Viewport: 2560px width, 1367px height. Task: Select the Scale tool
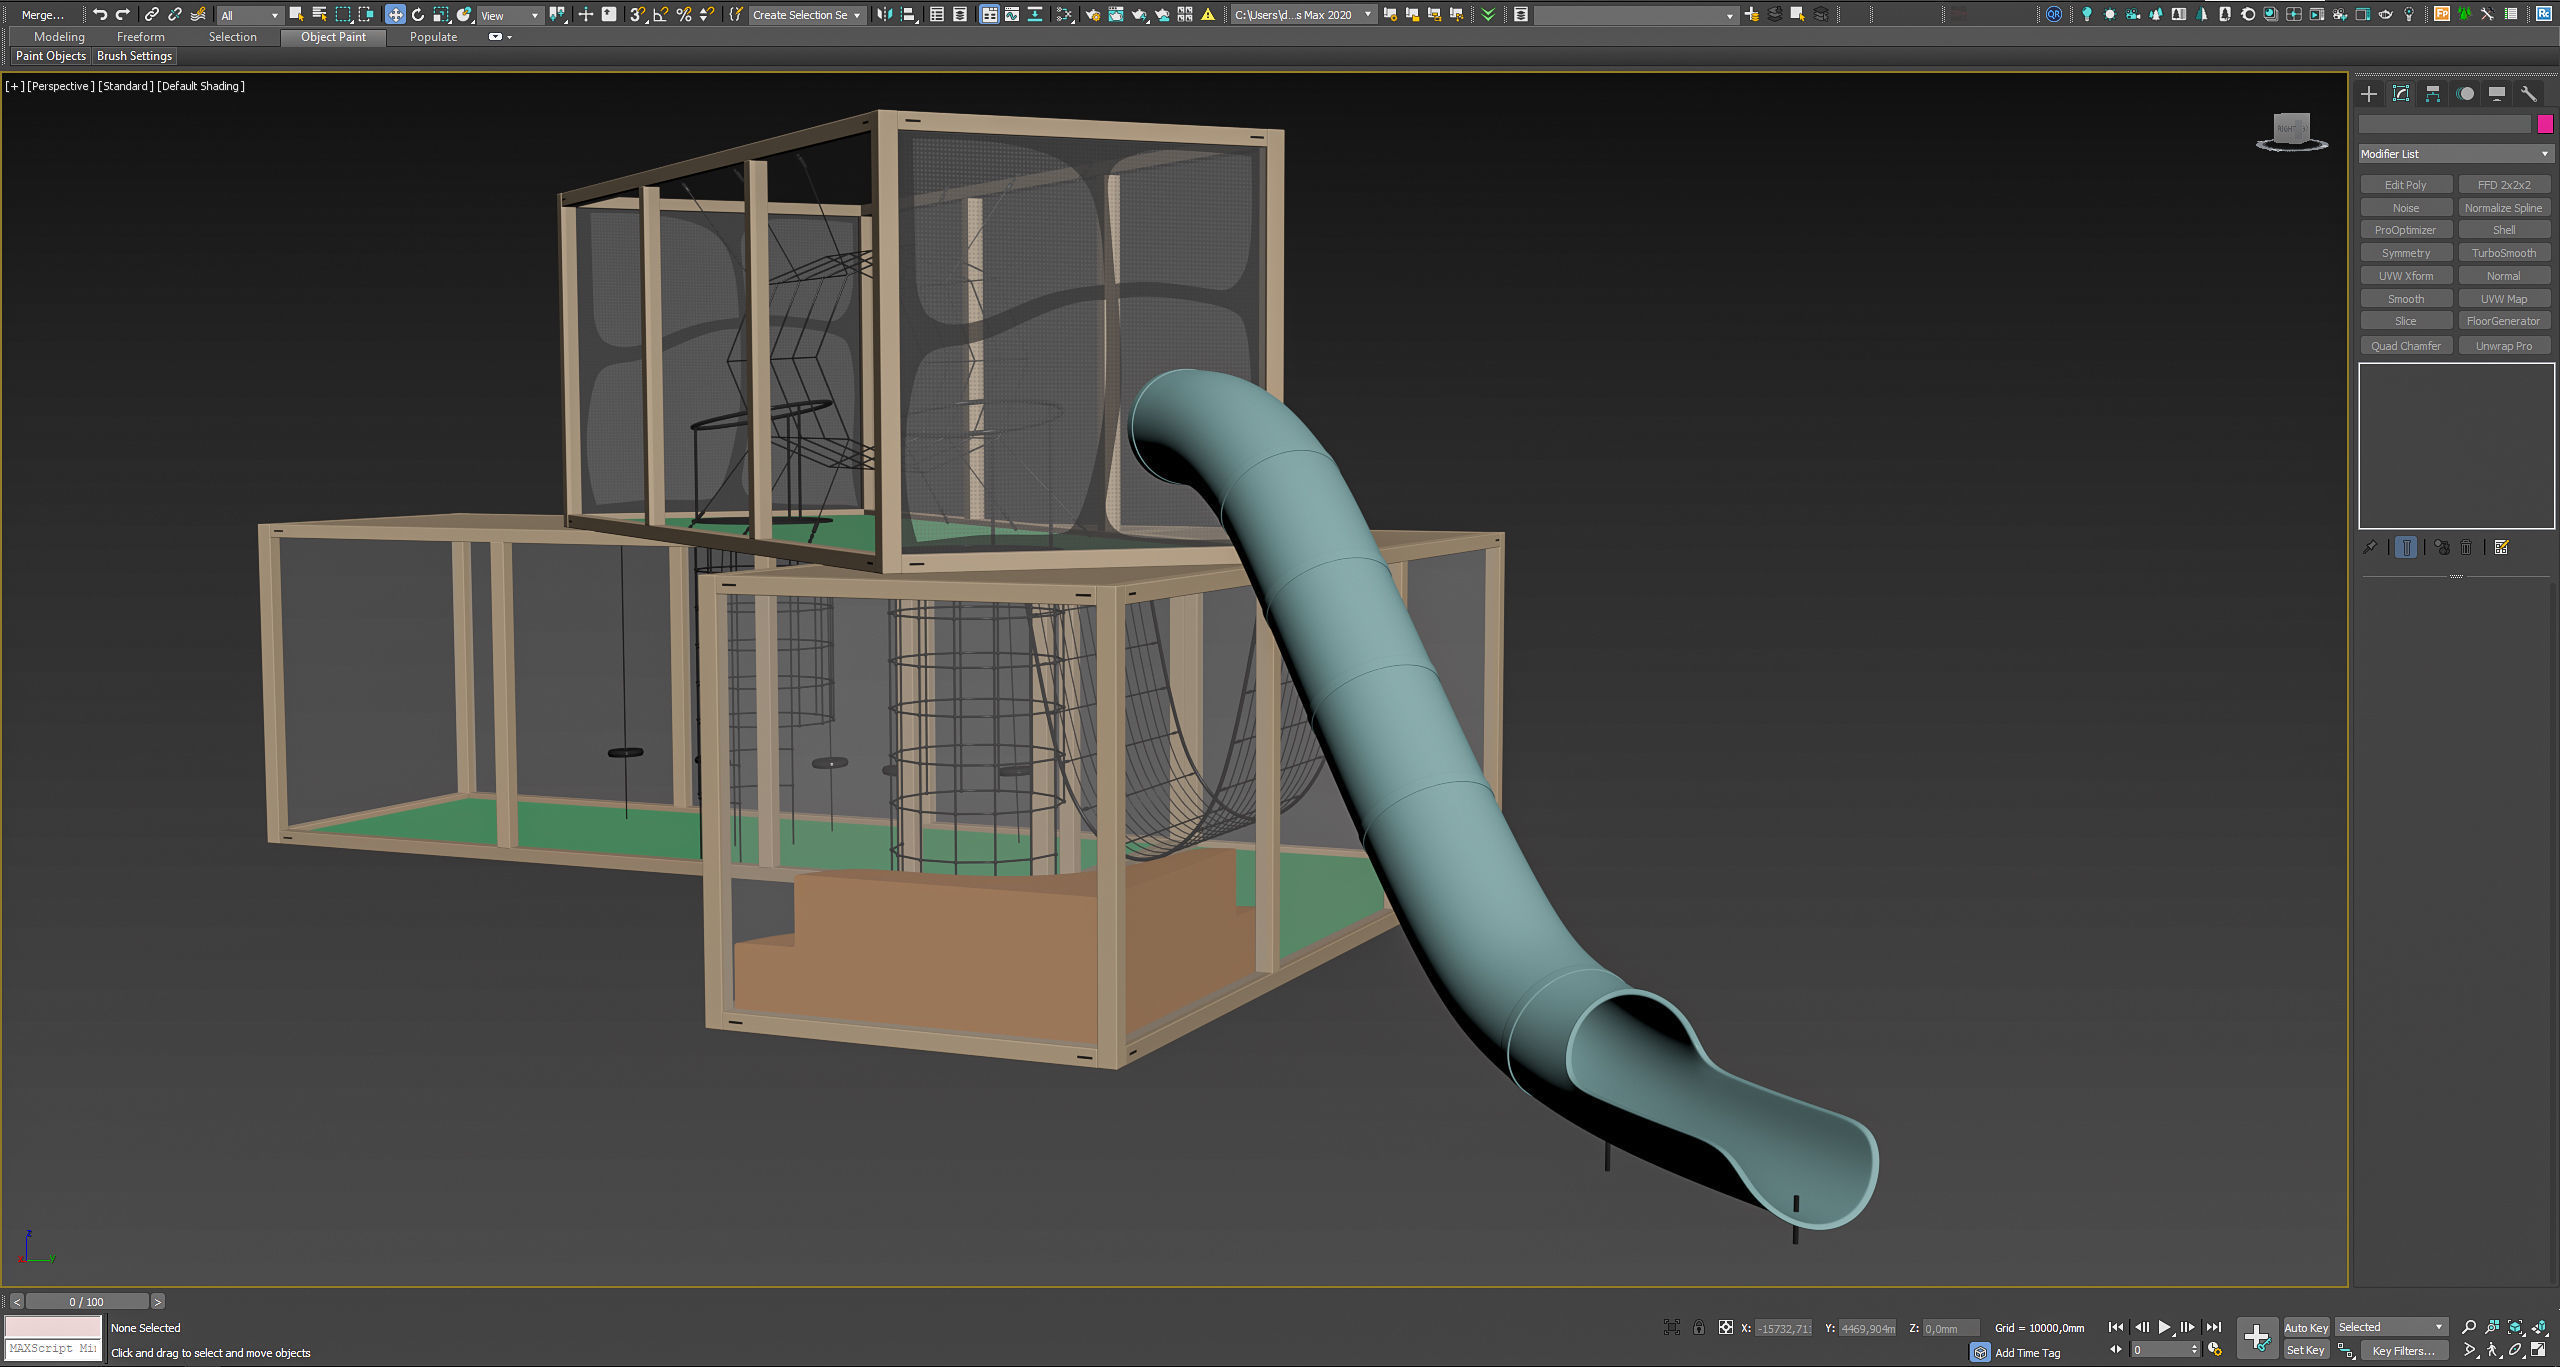441,14
